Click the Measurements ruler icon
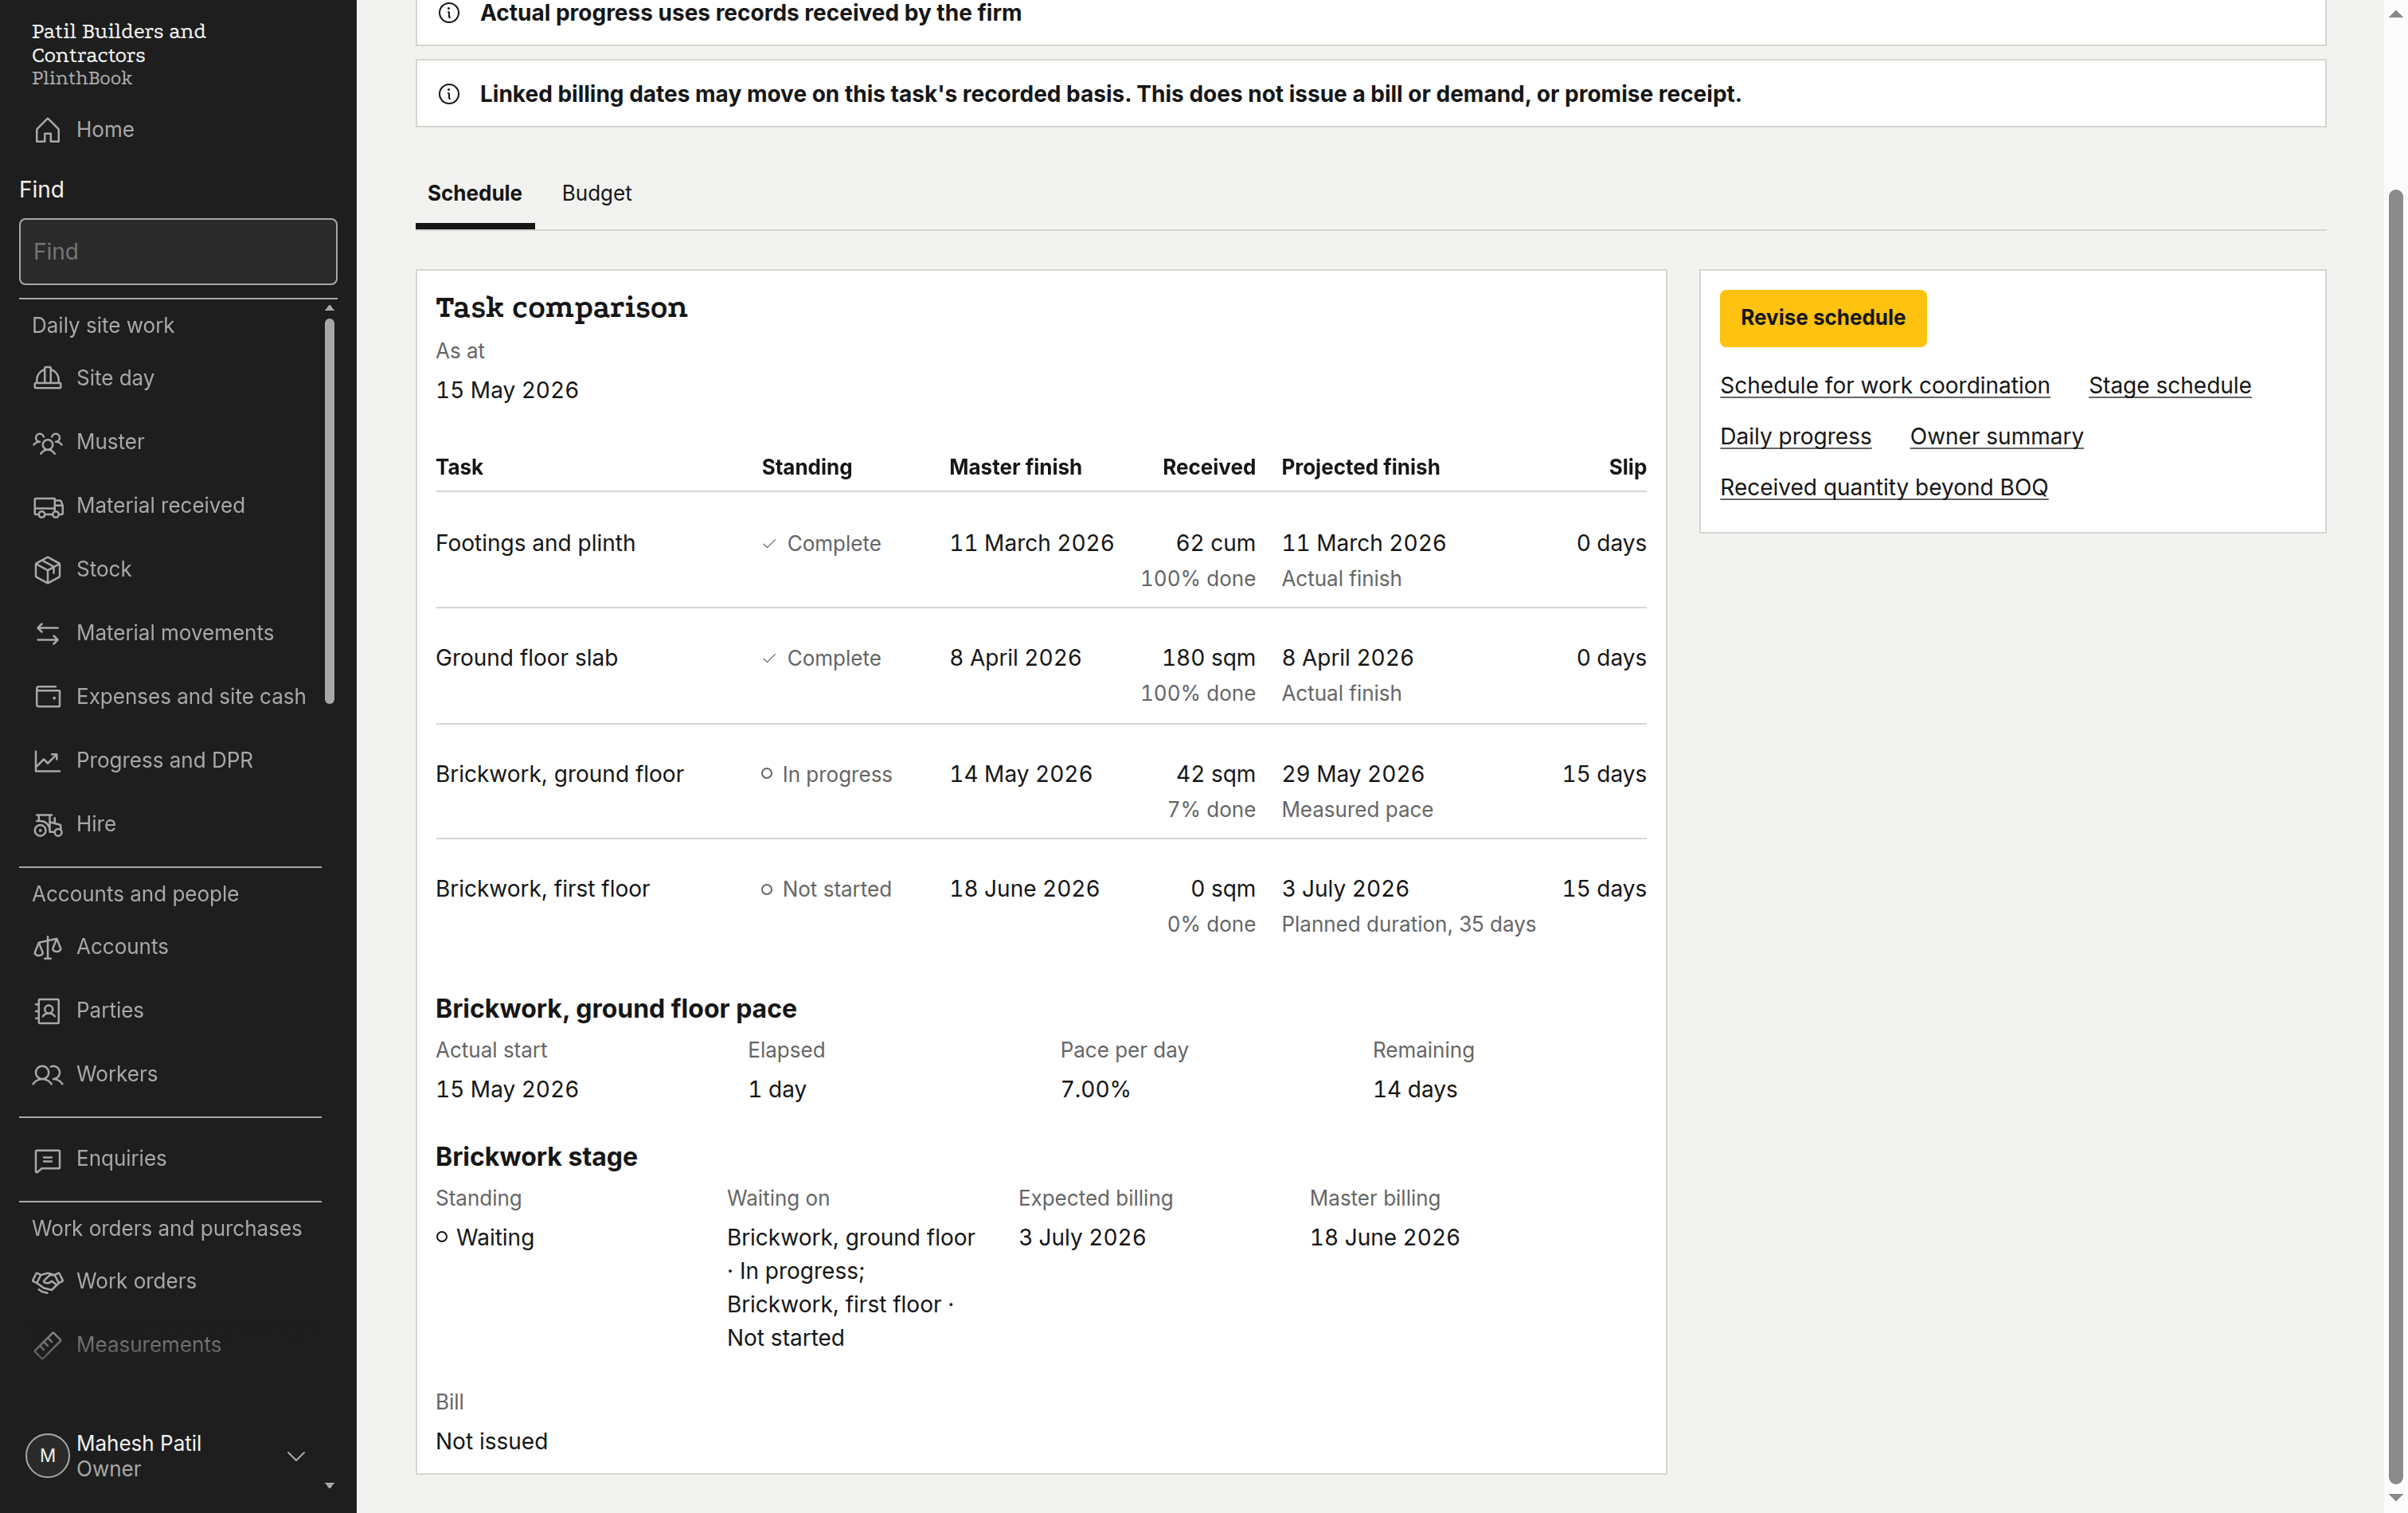Image resolution: width=2408 pixels, height=1513 pixels. click(47, 1345)
